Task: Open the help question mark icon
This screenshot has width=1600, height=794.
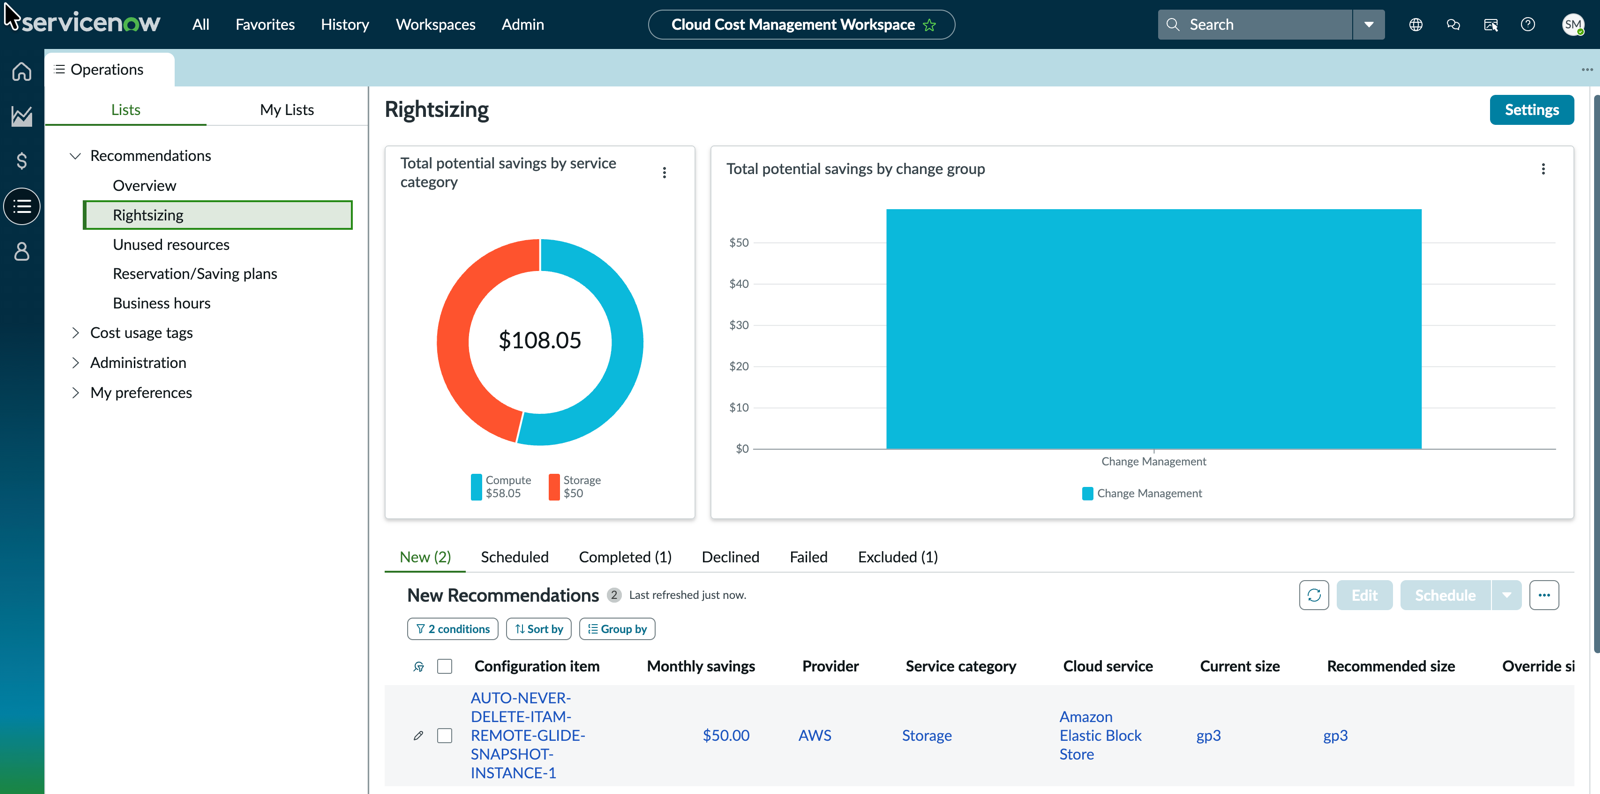Action: coord(1528,24)
